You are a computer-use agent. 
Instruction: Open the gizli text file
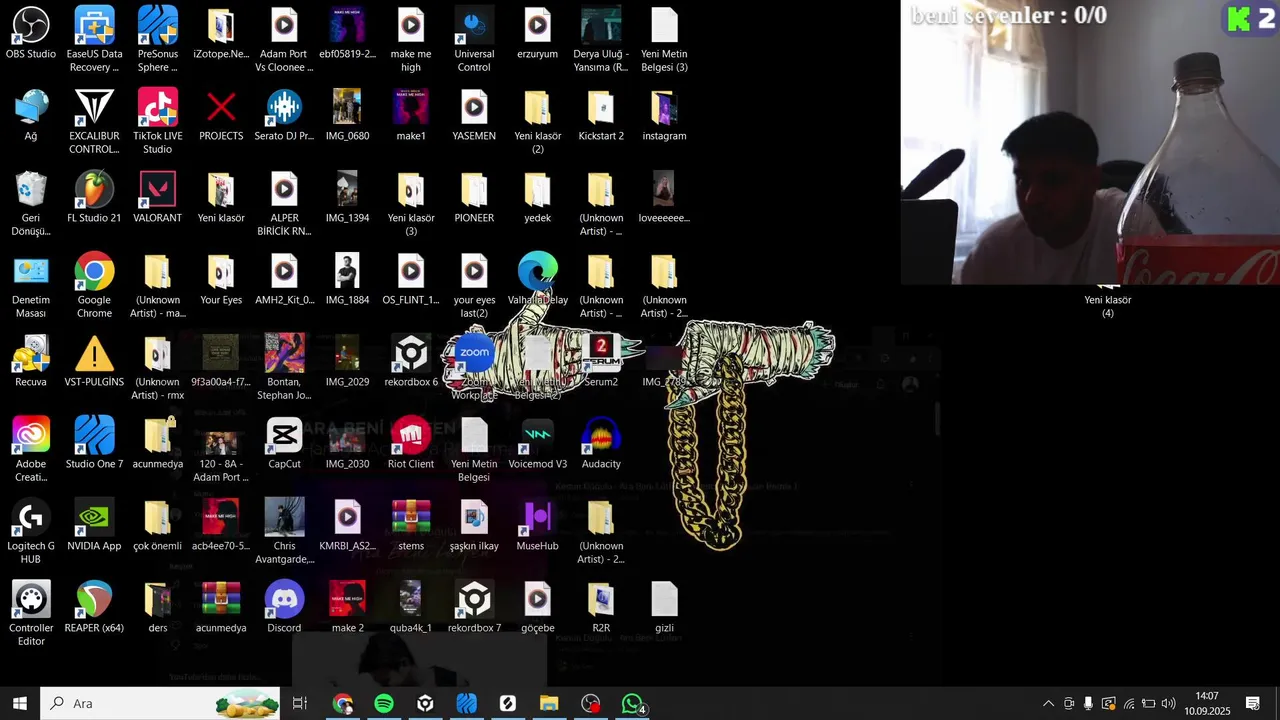664,607
